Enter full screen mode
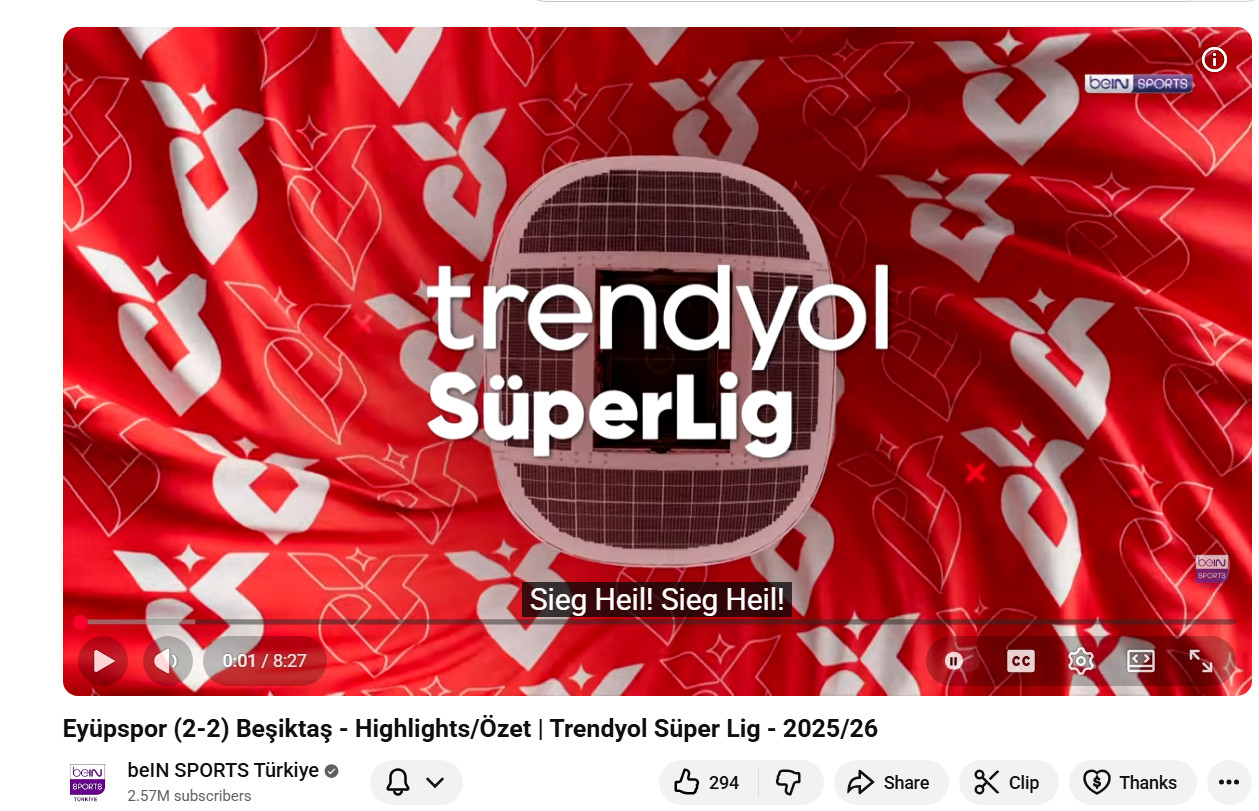Image resolution: width=1259 pixels, height=811 pixels. coord(1201,661)
